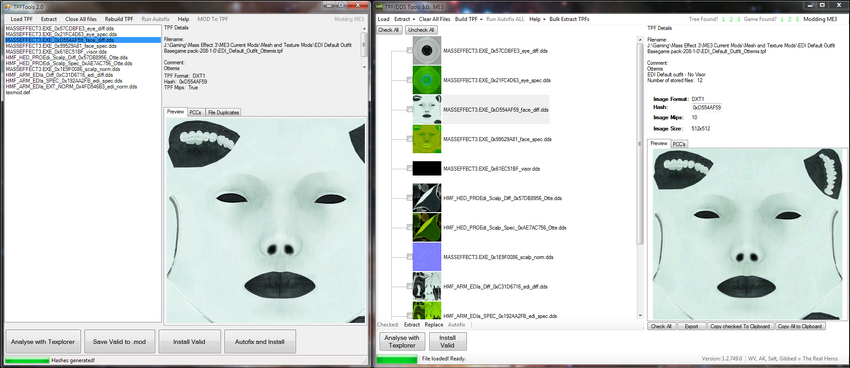Click Install Valid in TPF/DDS Tools
Viewport: 850px width, 368px height.
(448, 341)
